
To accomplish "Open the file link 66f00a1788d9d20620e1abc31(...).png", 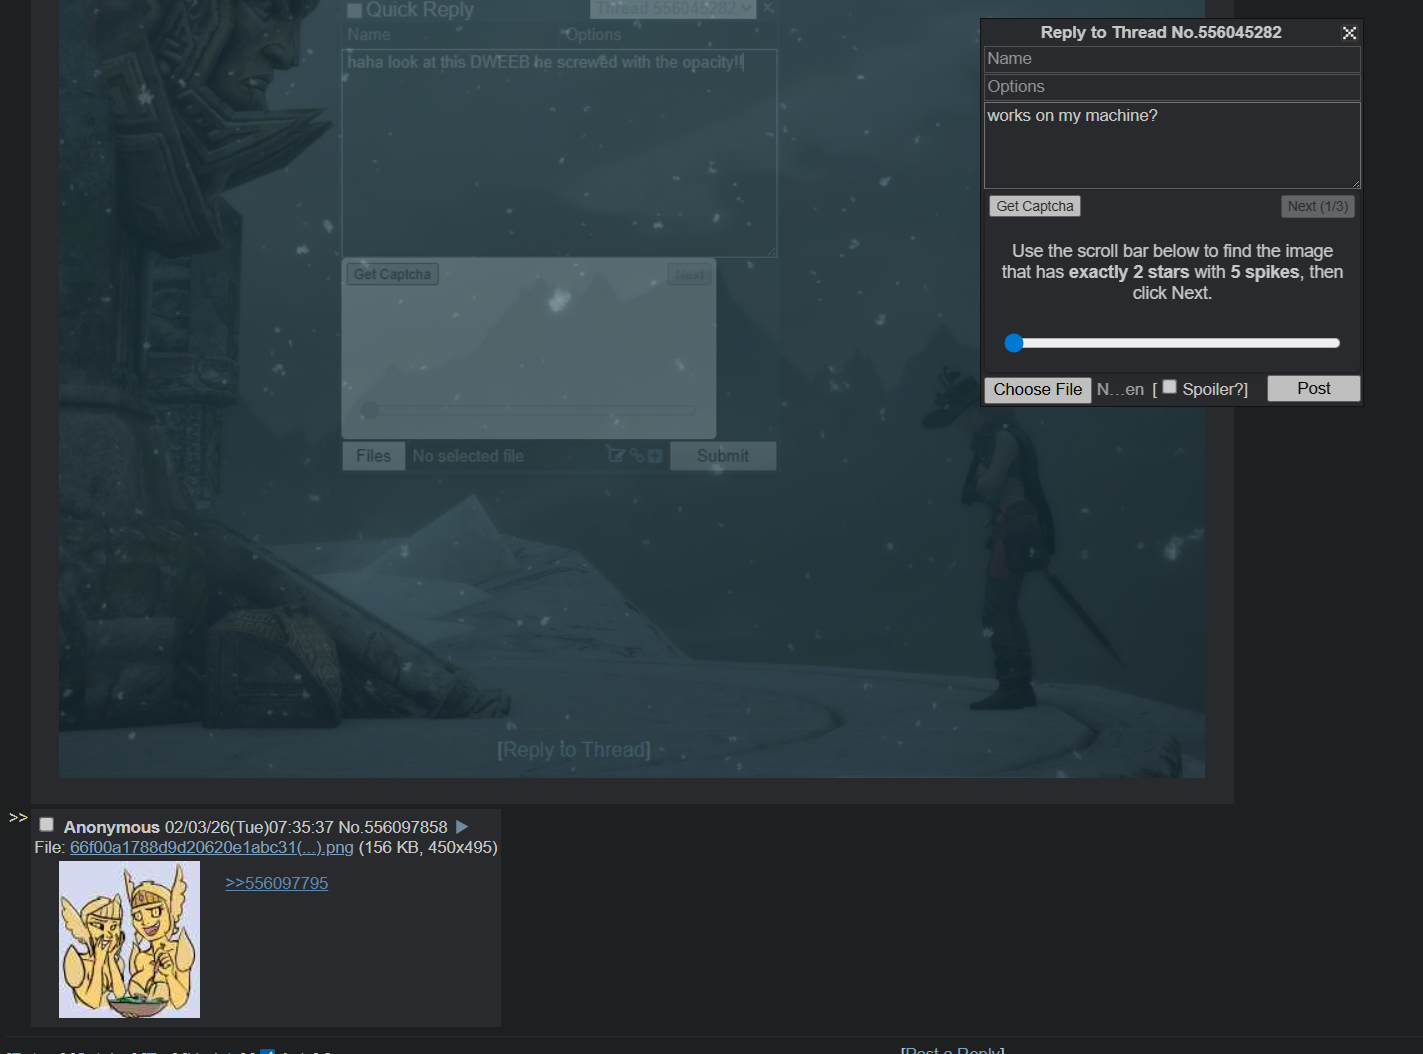I will pos(212,847).
